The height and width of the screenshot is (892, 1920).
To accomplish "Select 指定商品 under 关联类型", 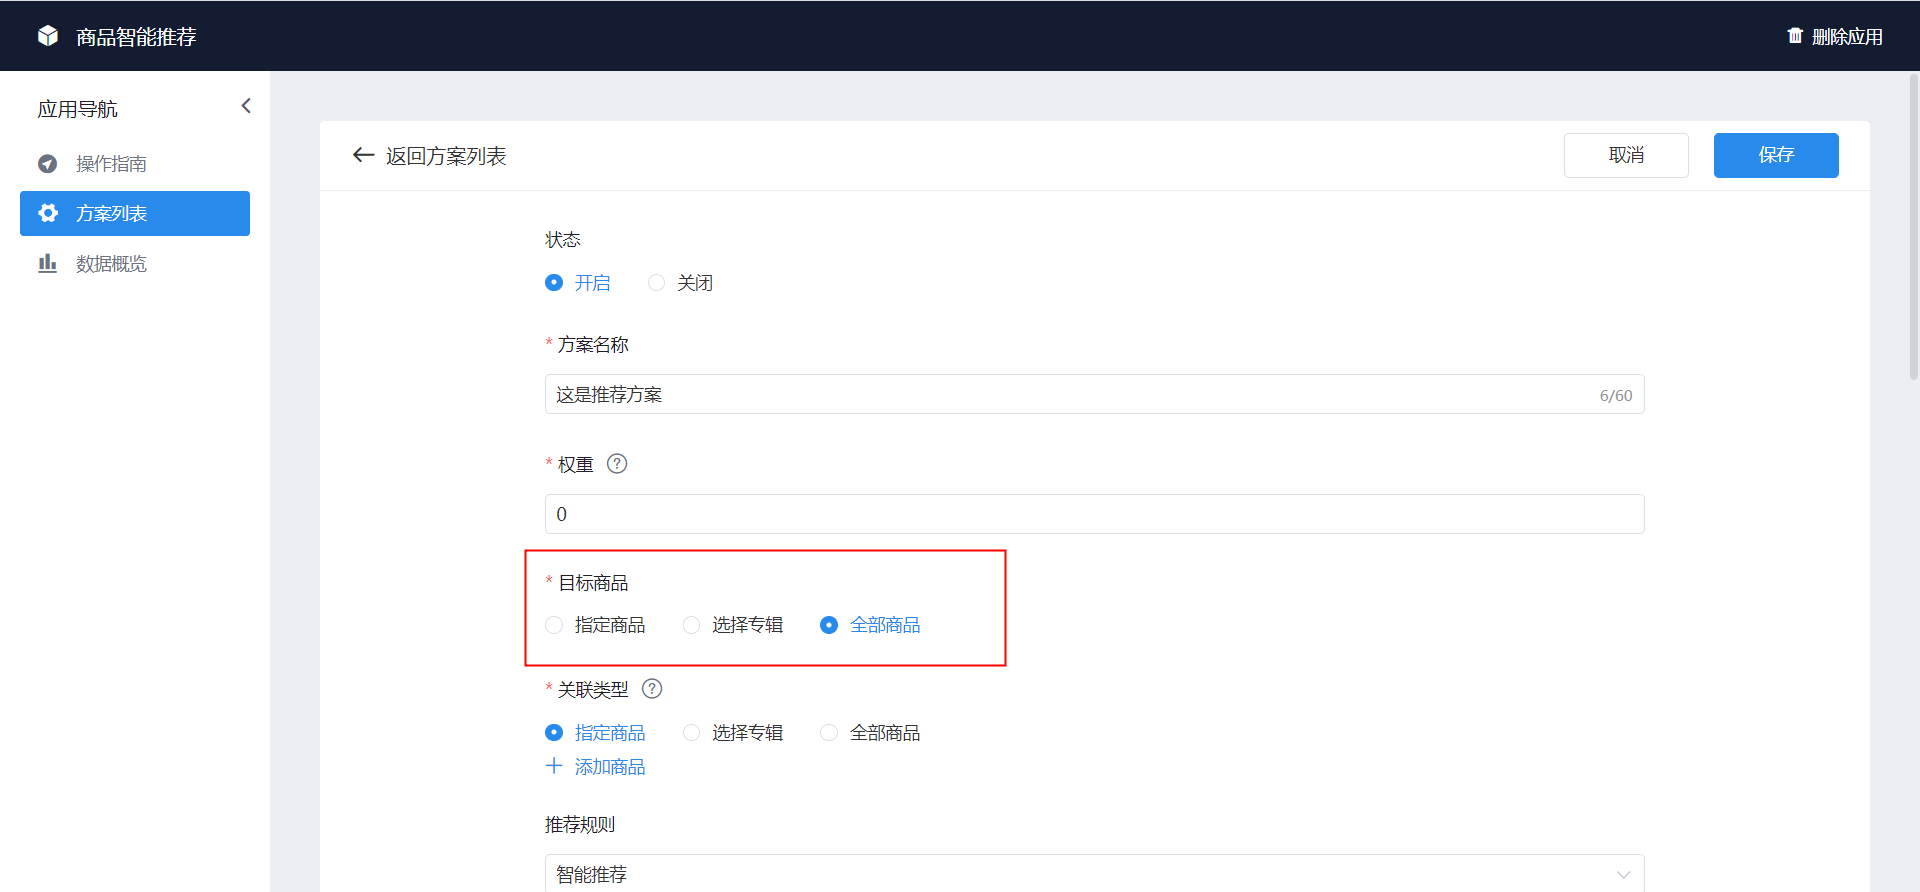I will coord(554,733).
